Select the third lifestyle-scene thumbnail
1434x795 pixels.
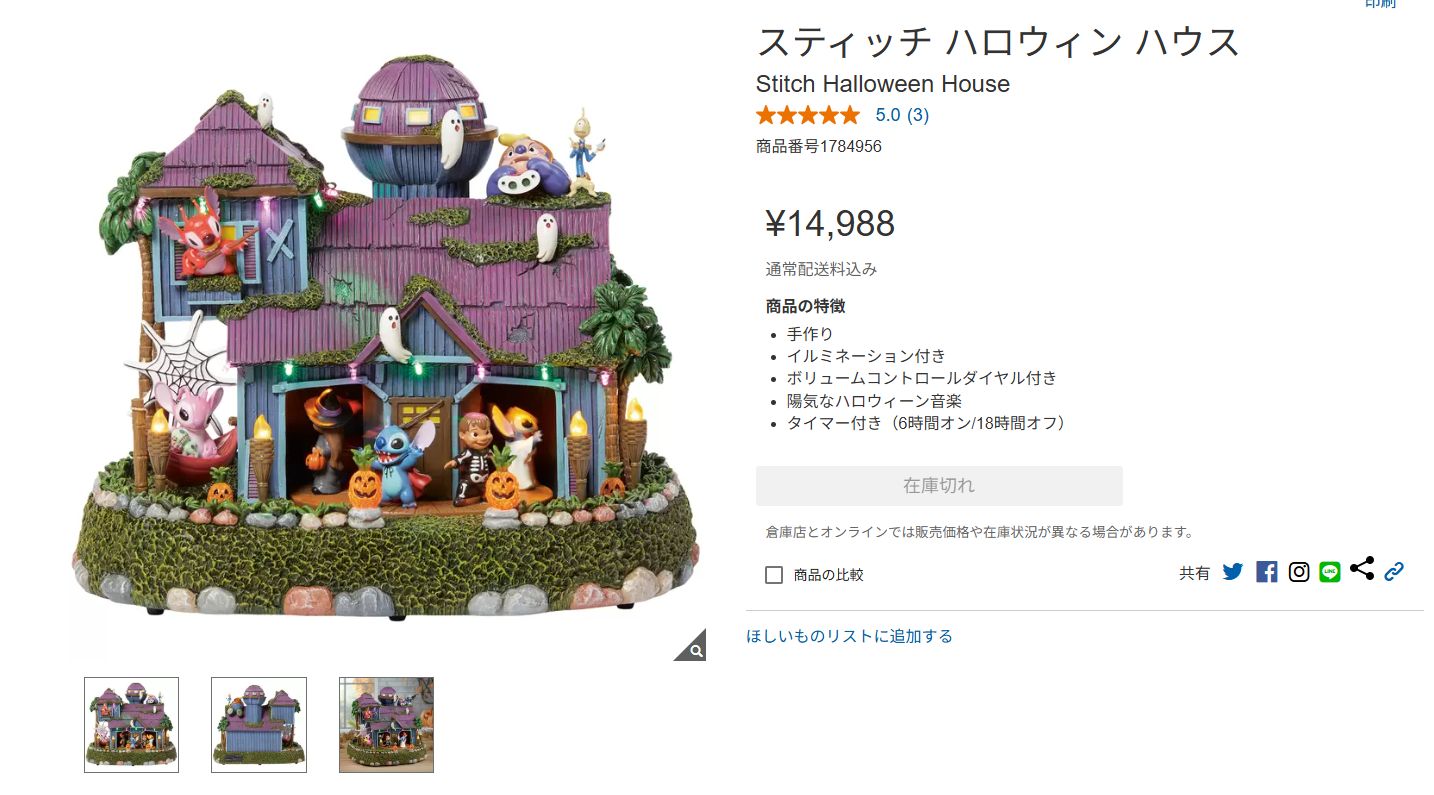386,725
